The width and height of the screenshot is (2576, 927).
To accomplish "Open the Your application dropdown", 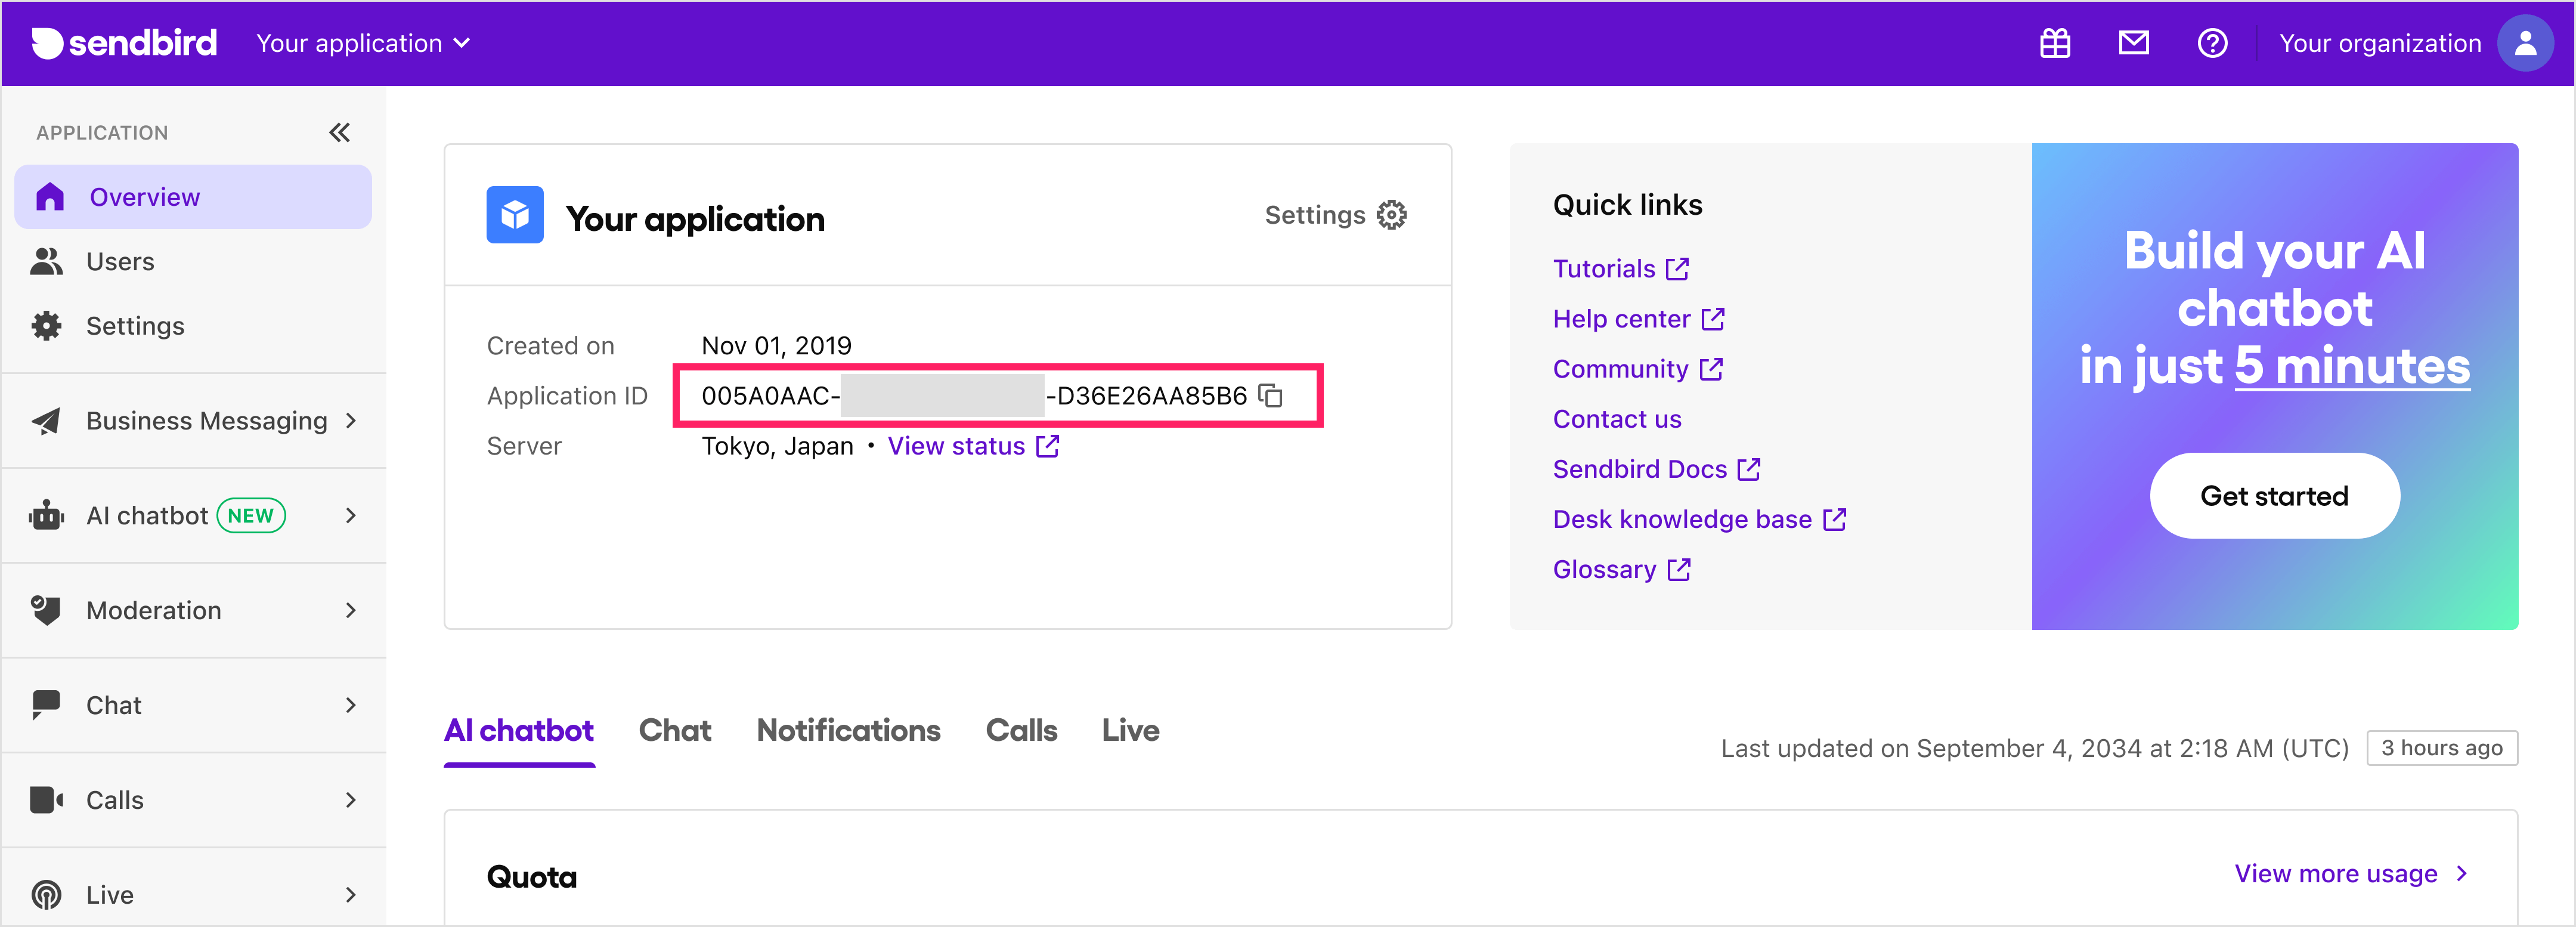I will click(362, 43).
